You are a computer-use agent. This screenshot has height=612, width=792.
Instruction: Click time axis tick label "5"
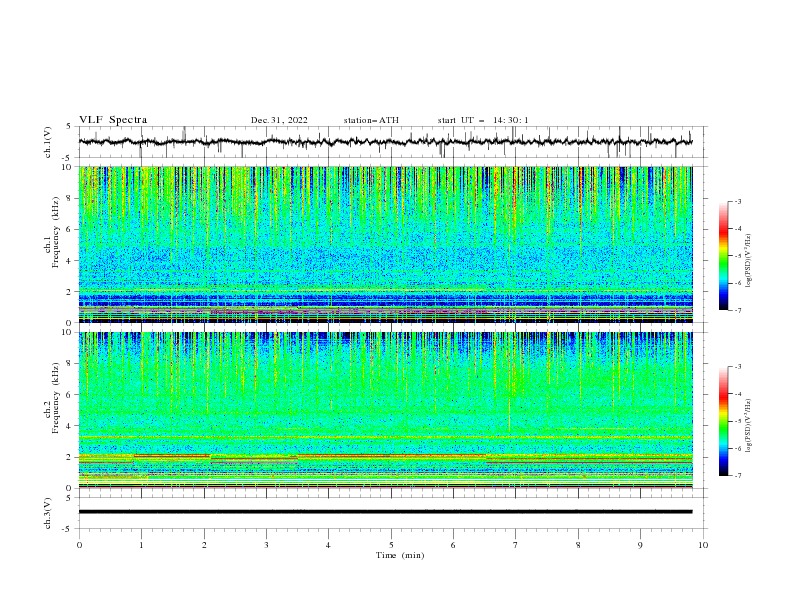pos(391,545)
